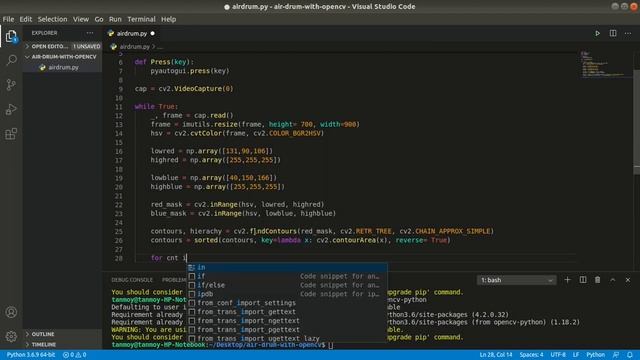Open the Edit menu
Screen dimensions: 640x360
click(x=25, y=19)
